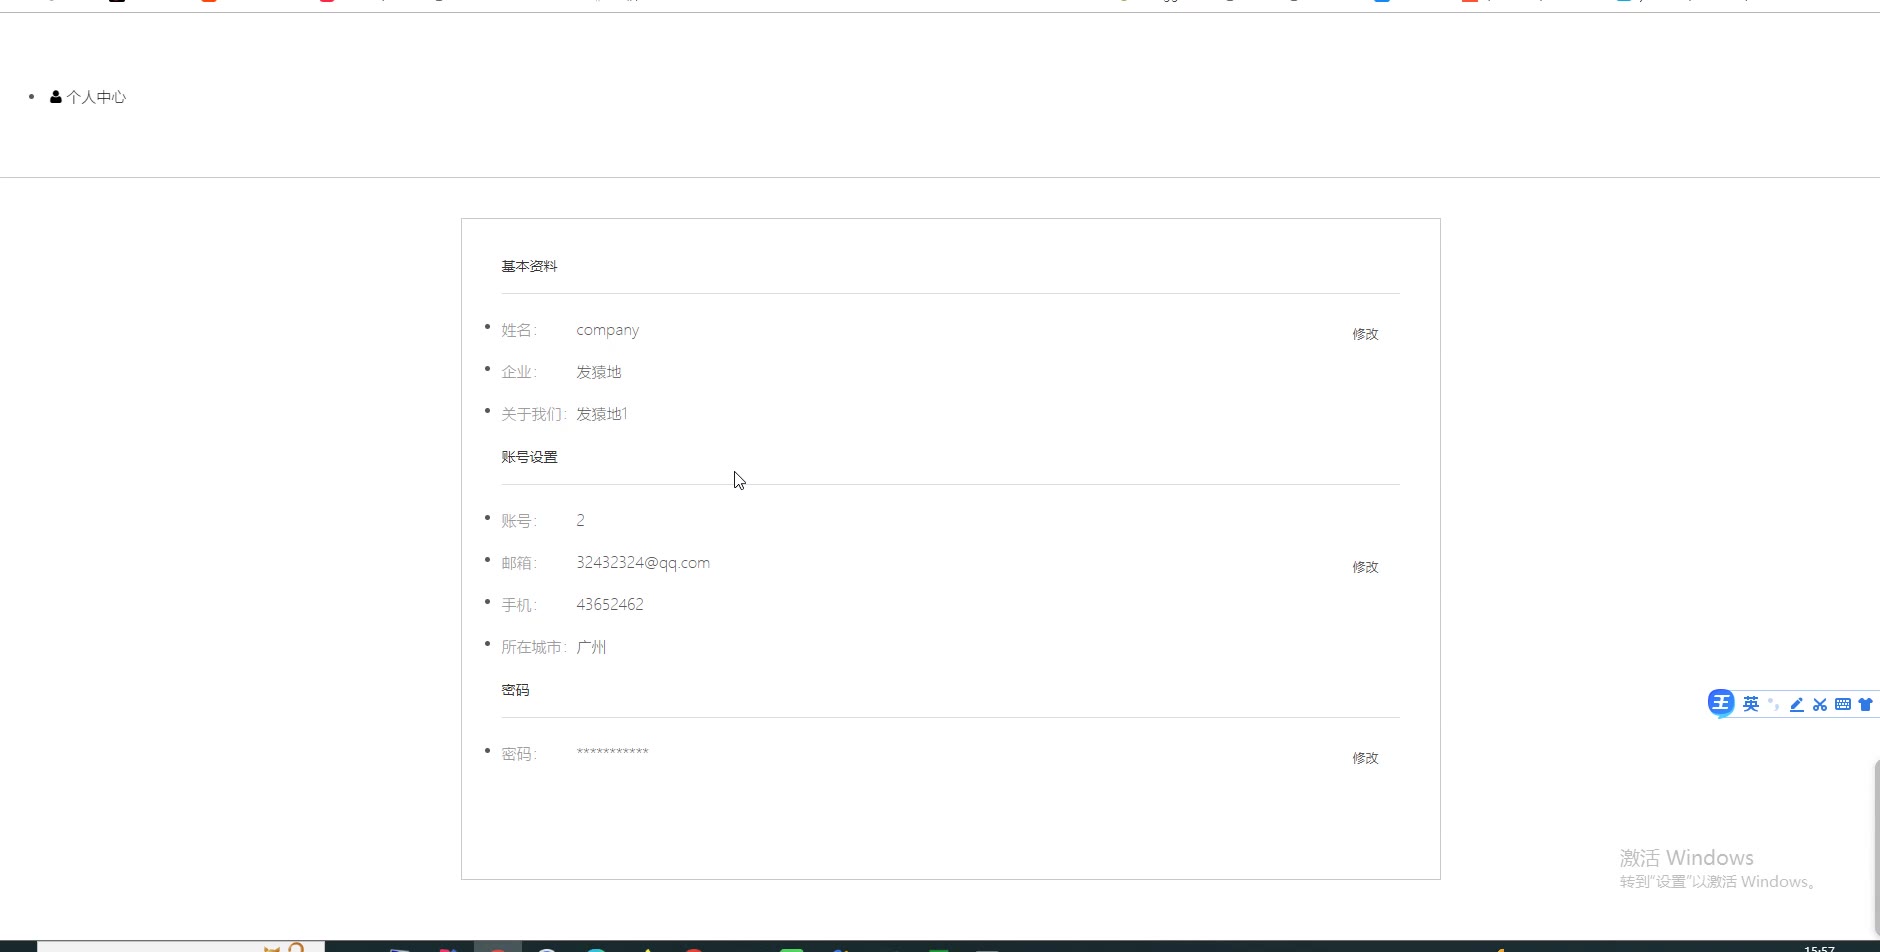Click the 企业 field label

(519, 372)
